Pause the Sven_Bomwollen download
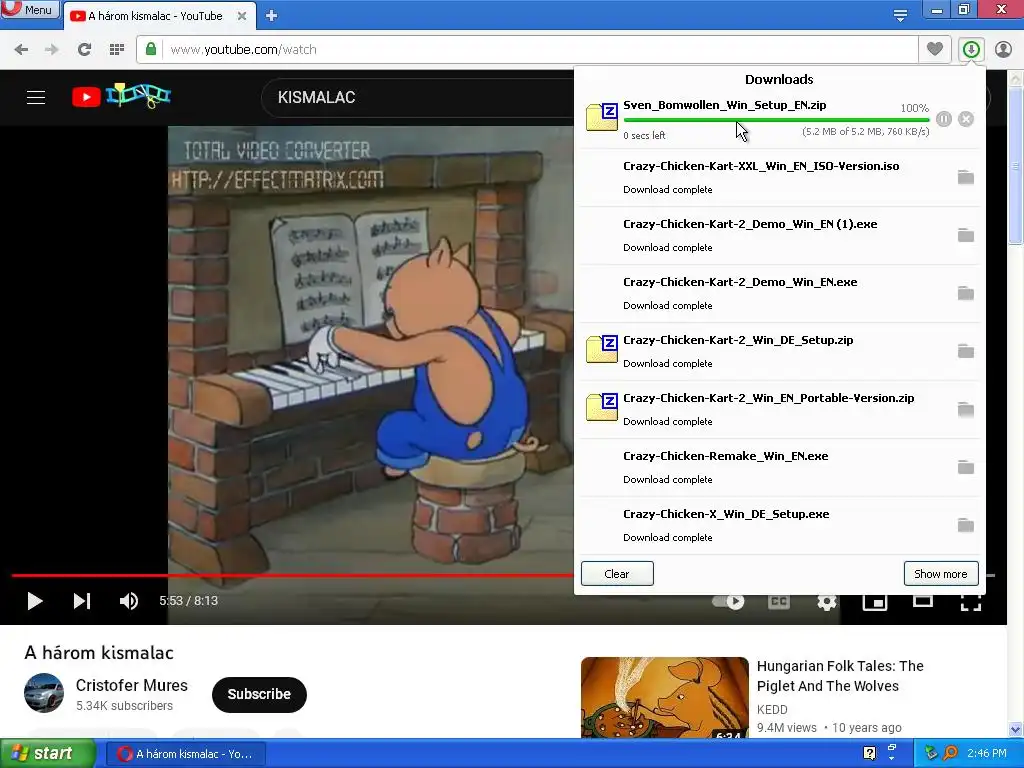The height and width of the screenshot is (768, 1024). pyautogui.click(x=944, y=119)
